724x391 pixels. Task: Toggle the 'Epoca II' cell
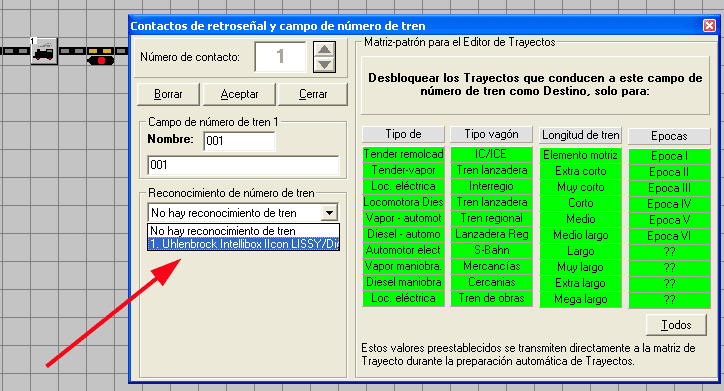(x=669, y=172)
